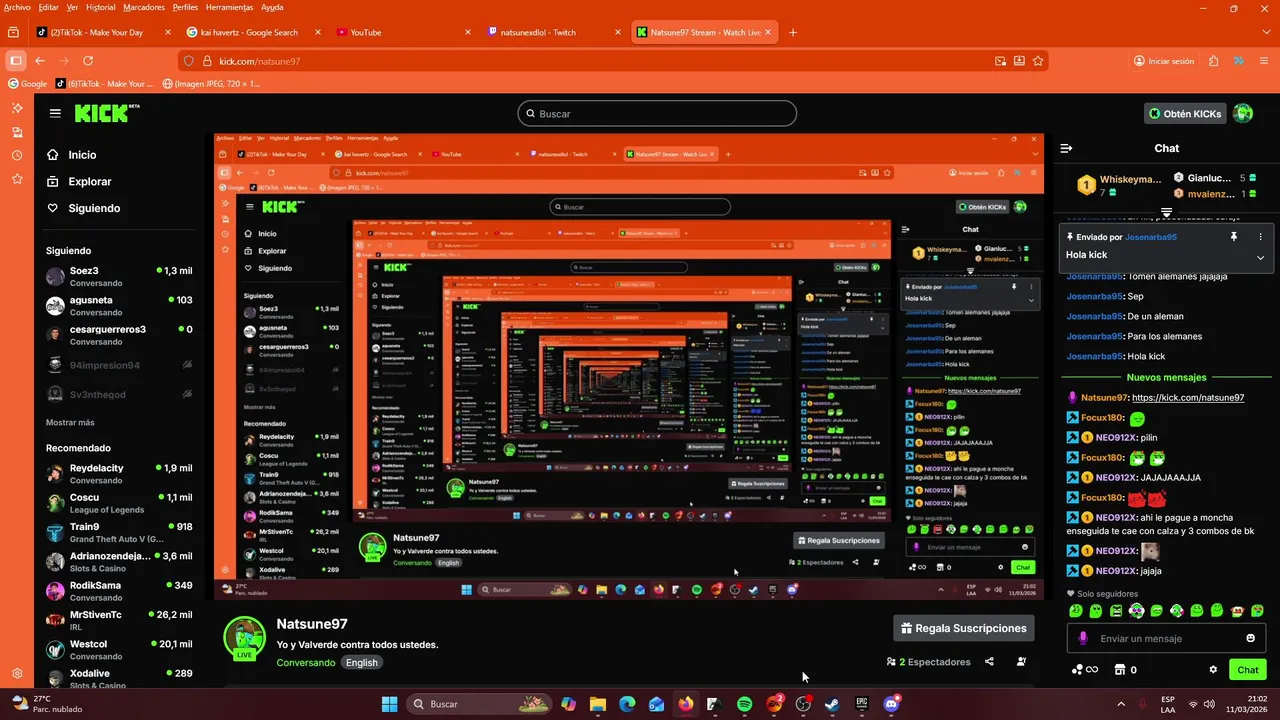Click the Firefox address bar URL
1280x720 pixels.
pyautogui.click(x=260, y=61)
